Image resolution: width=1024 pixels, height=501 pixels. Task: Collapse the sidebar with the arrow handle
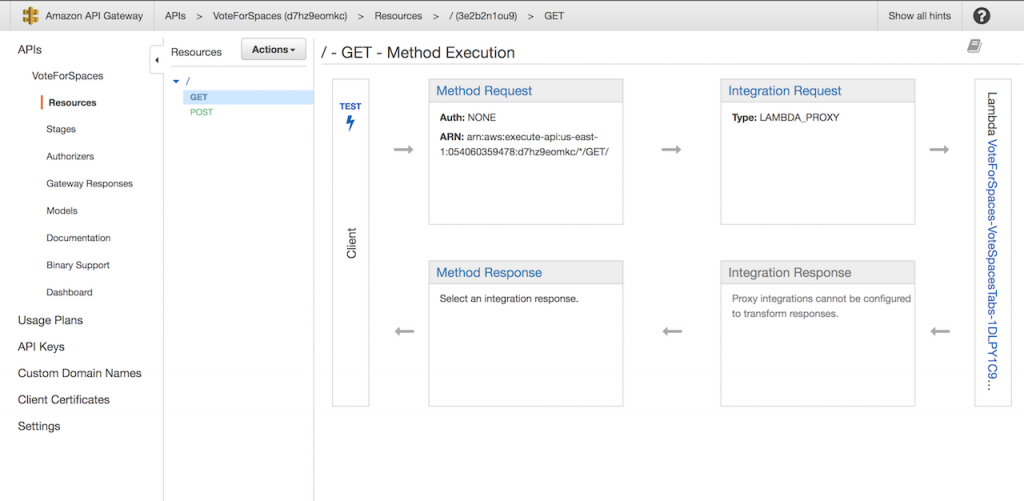pos(157,60)
